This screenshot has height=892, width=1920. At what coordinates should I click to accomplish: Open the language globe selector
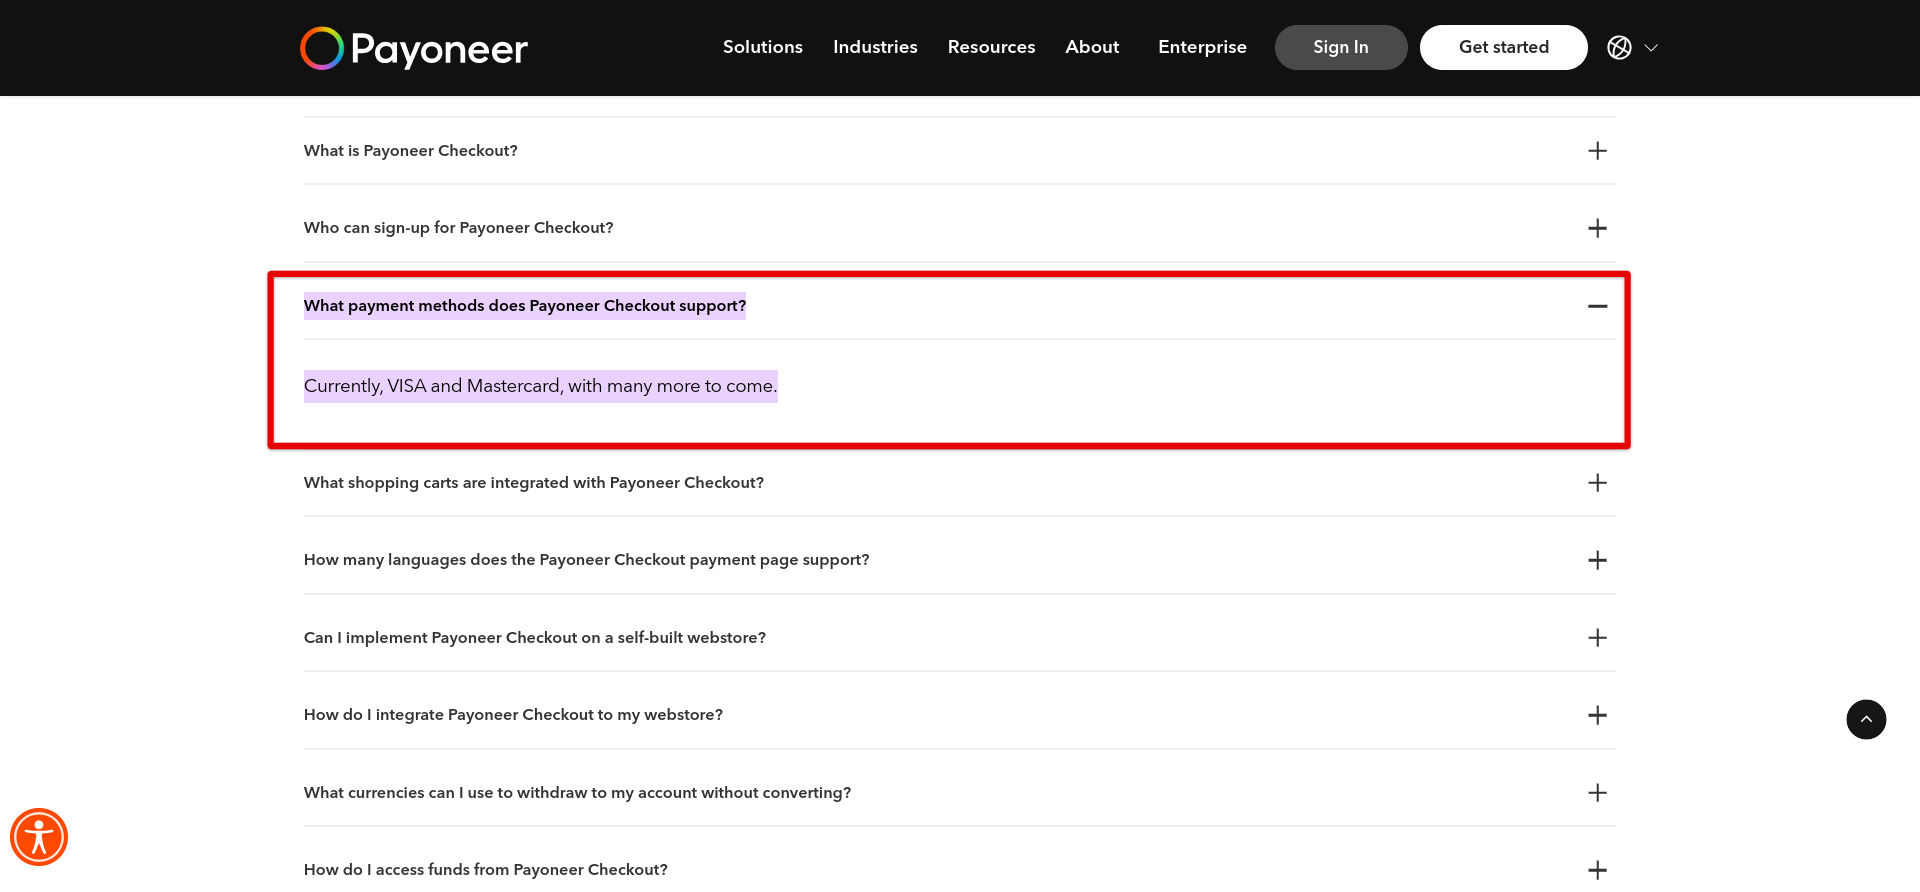[1619, 47]
